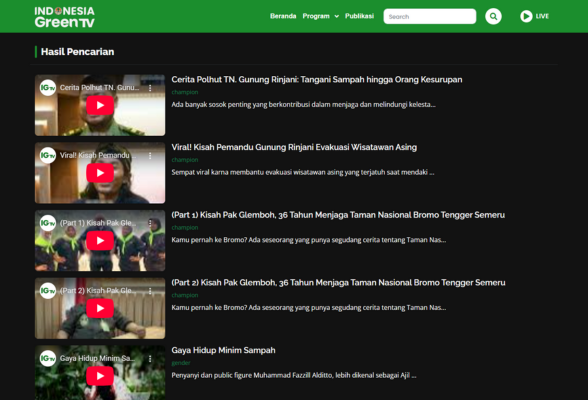Viewport: 588px width, 400px height.
Task: Click the Hasil Pencarian heading
Action: (x=77, y=52)
